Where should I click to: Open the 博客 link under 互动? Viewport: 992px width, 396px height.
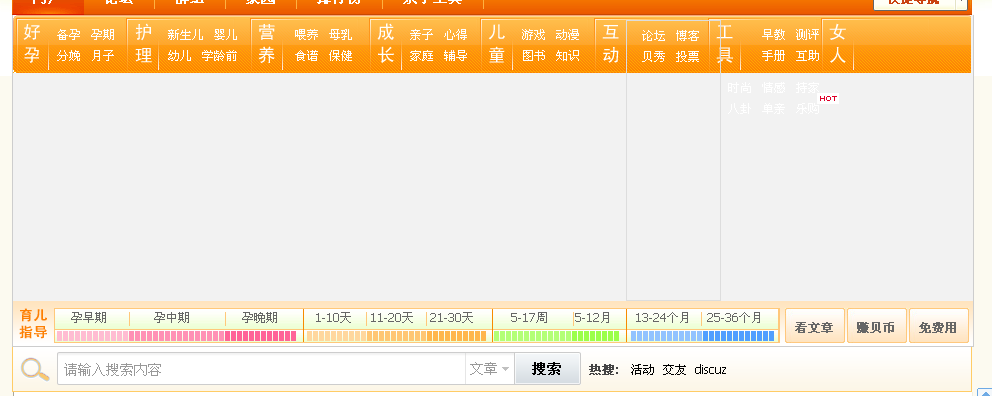(x=688, y=36)
